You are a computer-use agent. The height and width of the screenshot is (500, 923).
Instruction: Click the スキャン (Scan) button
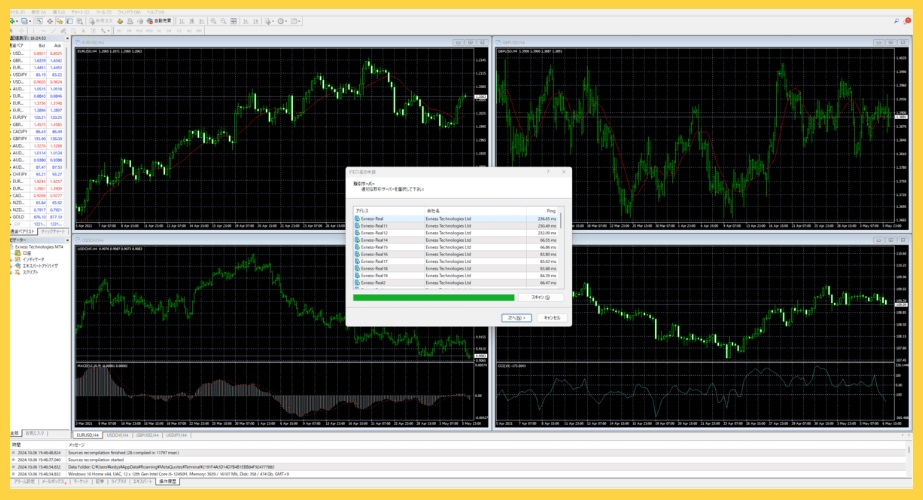coord(539,297)
